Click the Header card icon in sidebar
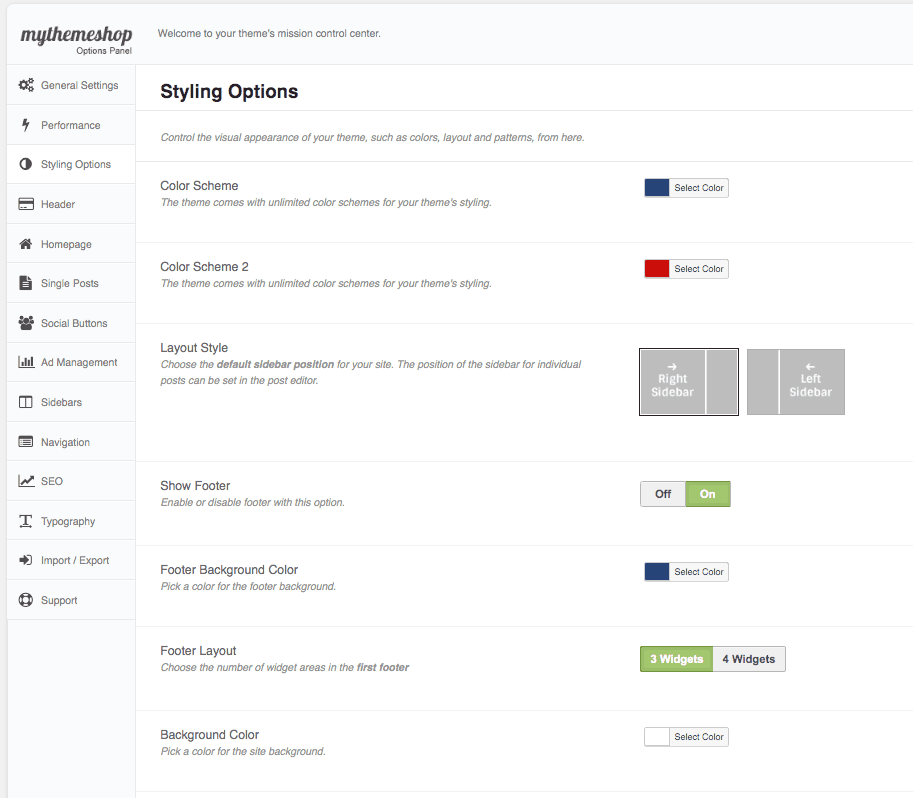The height and width of the screenshot is (798, 913). tap(26, 204)
